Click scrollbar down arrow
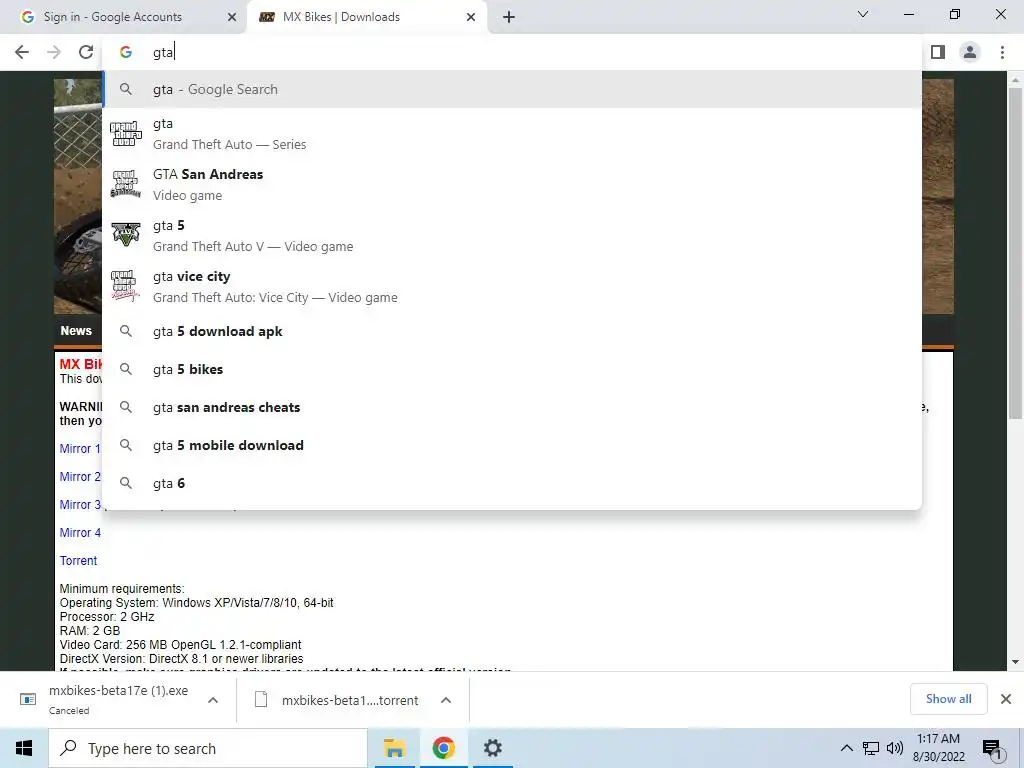This screenshot has width=1024, height=768. pos(1015,662)
